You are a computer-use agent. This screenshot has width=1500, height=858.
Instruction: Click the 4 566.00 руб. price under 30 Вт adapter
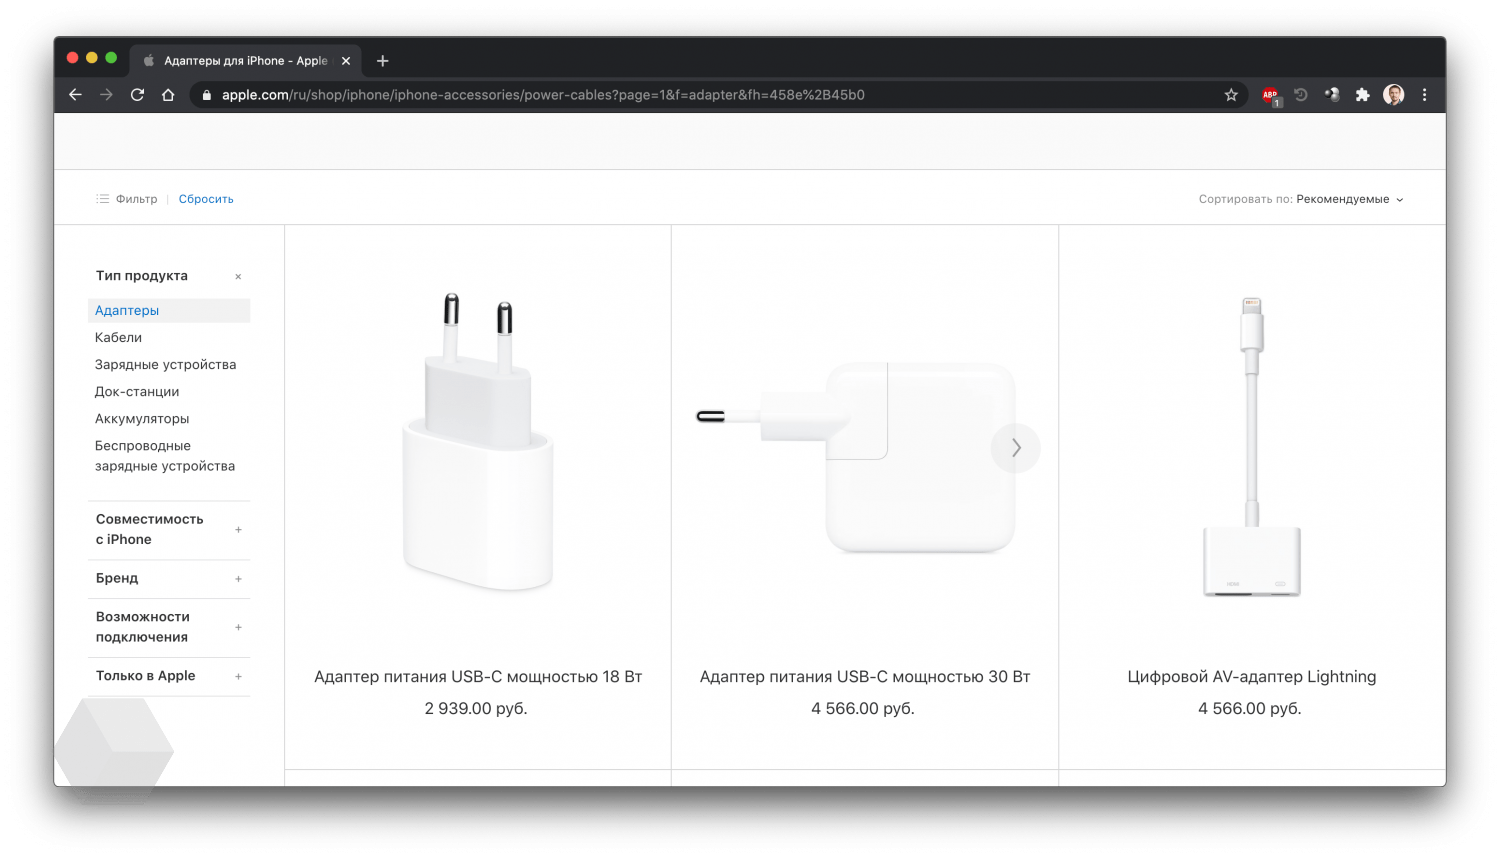(x=863, y=709)
